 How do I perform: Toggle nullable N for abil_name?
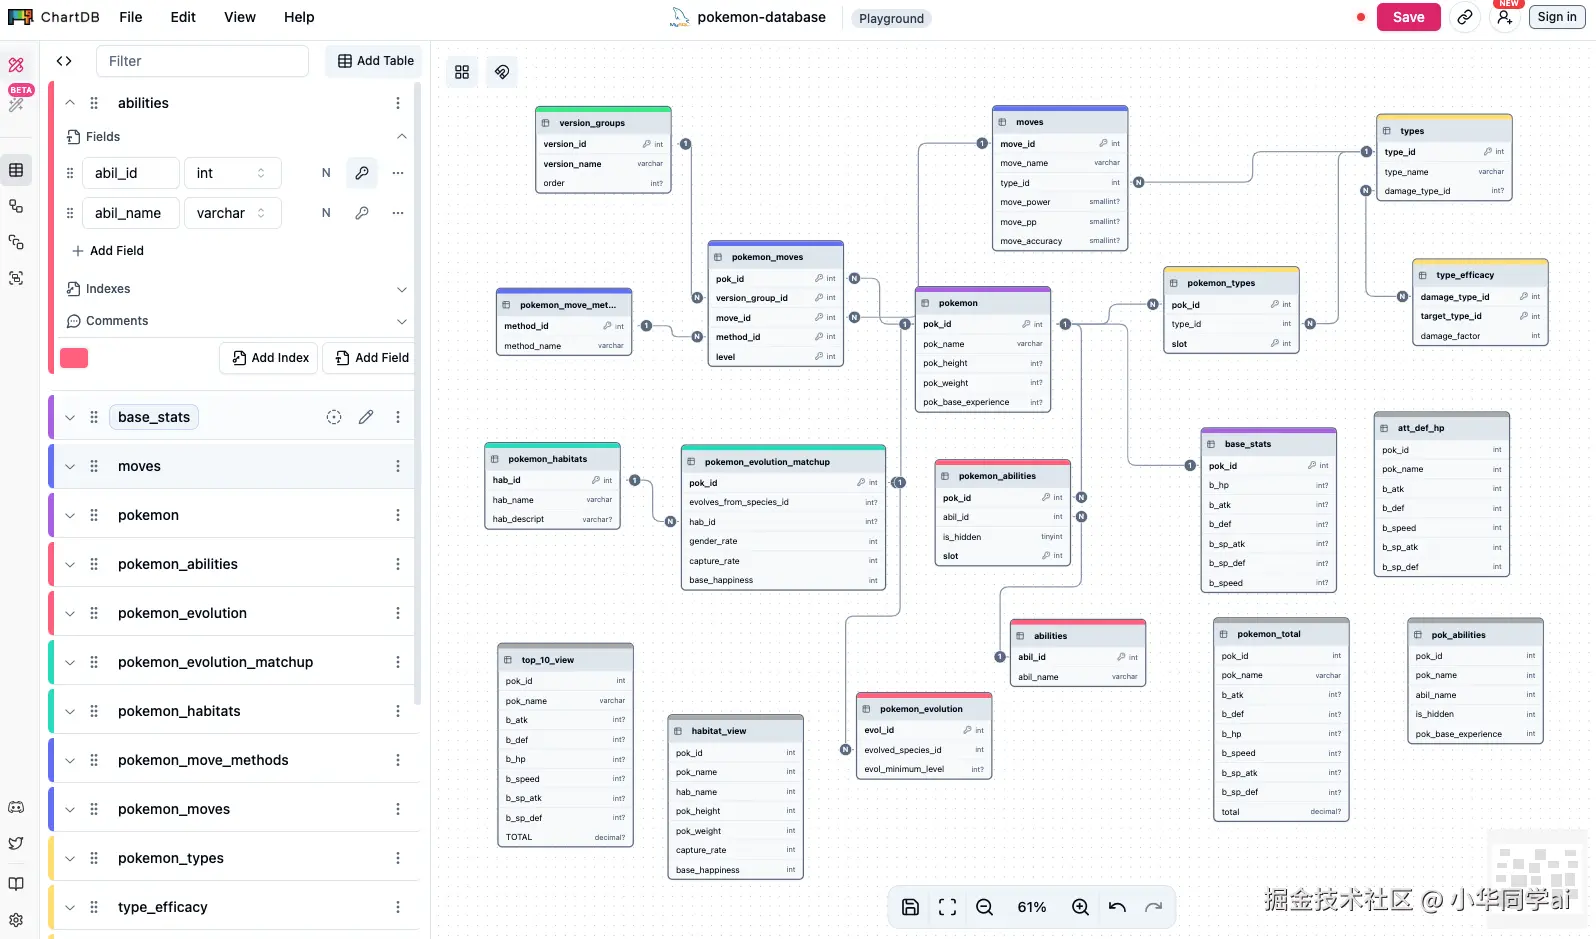(x=326, y=213)
